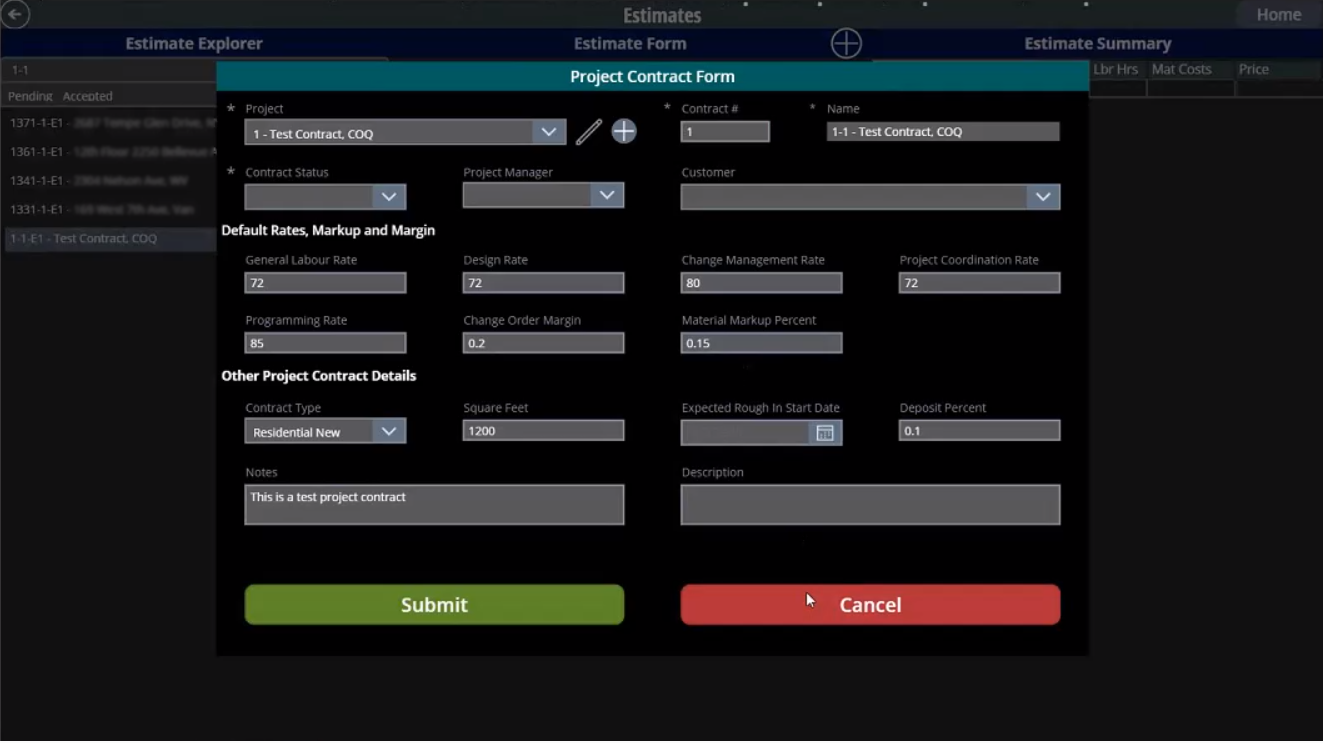Click the circular plus icon in the header bar
Viewport: 1323px width, 743px height.
tap(845, 43)
